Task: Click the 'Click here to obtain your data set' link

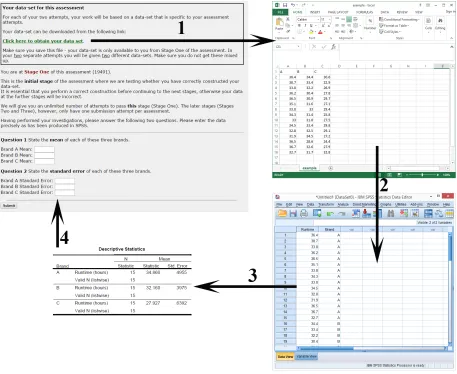Action: click(x=43, y=41)
